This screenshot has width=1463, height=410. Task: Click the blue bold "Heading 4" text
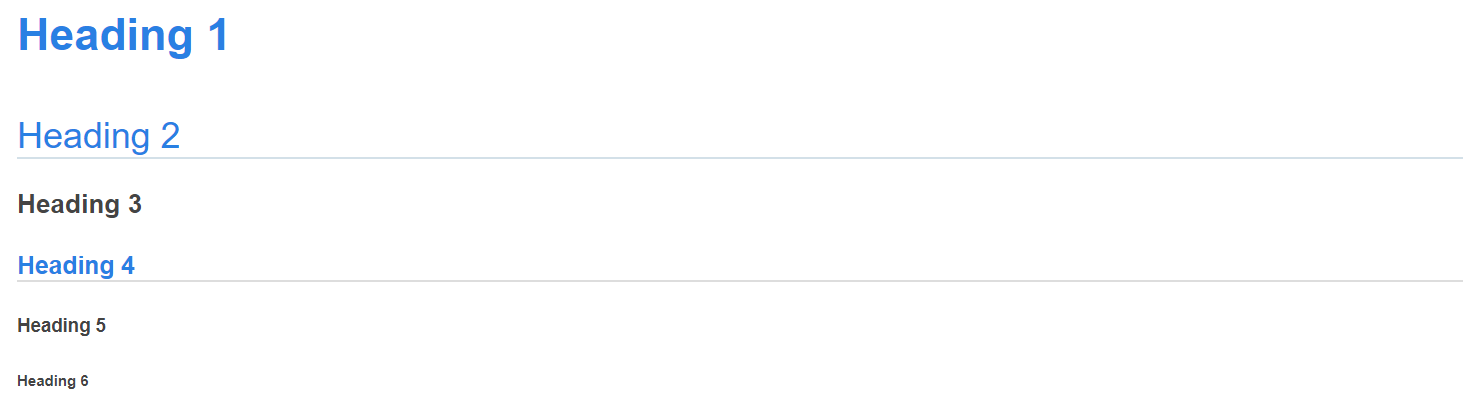(76, 266)
